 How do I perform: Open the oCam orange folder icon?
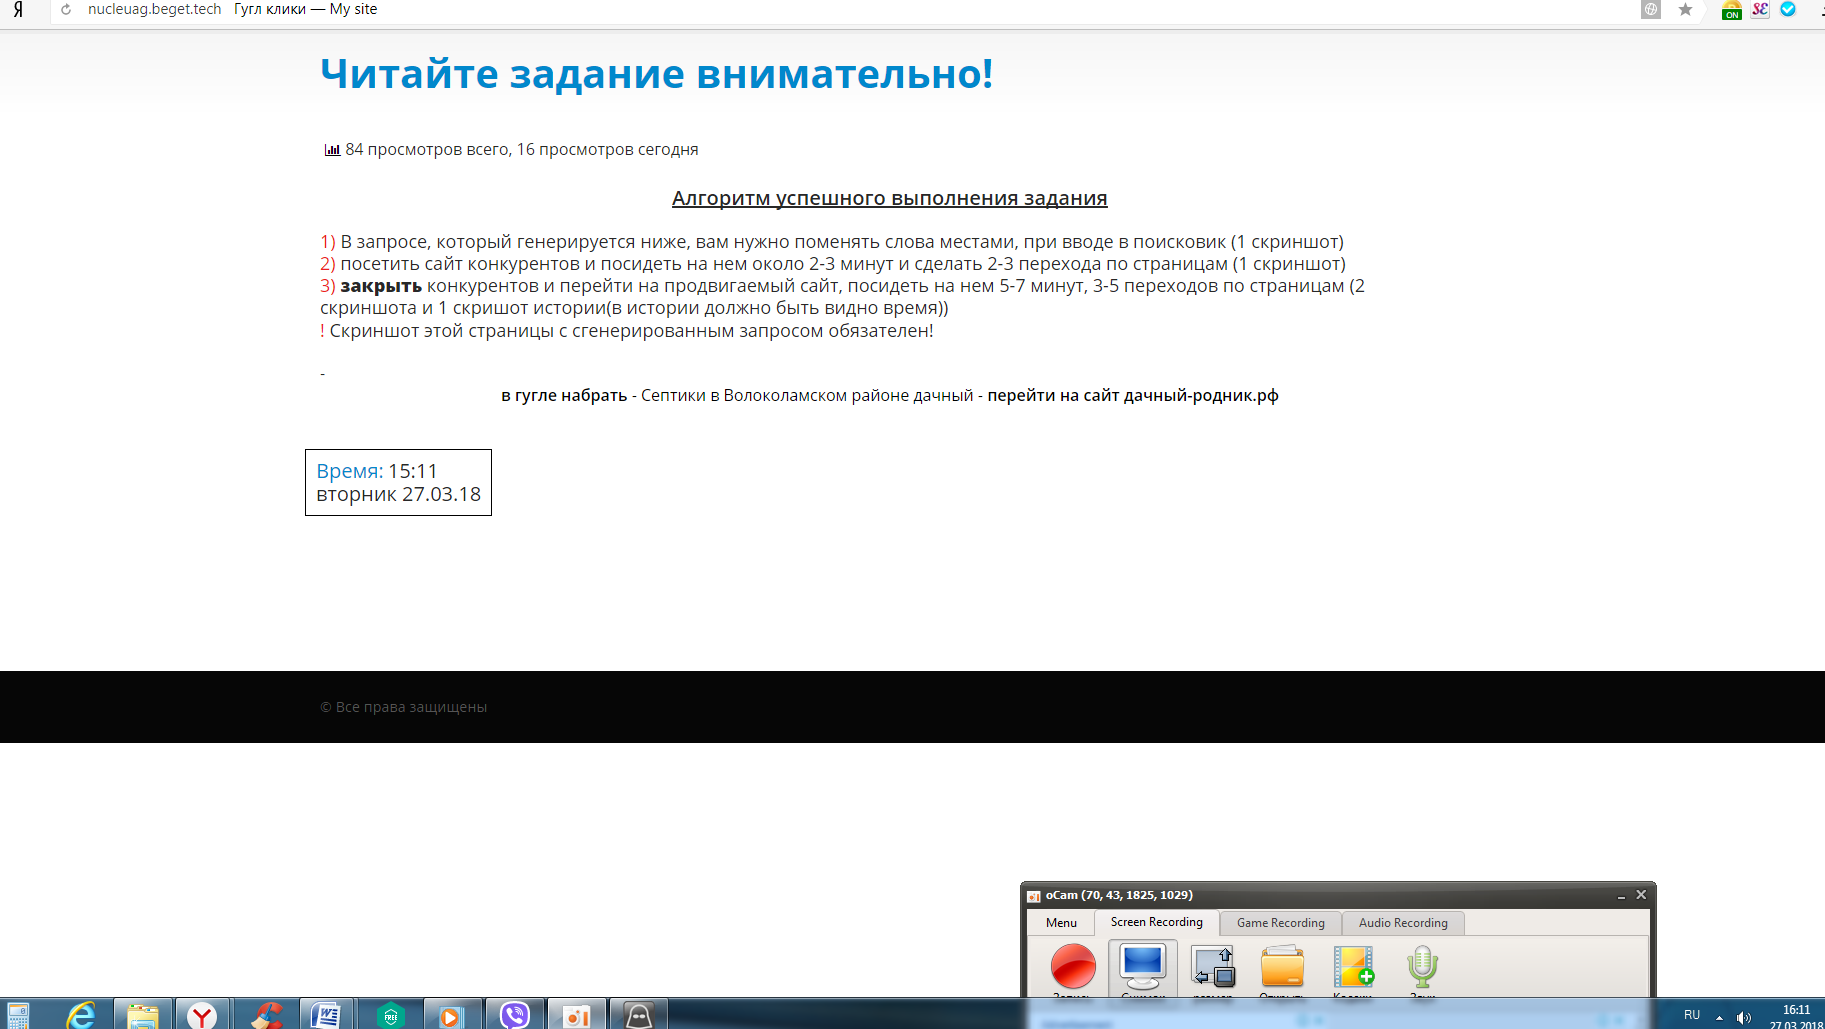[x=1282, y=967]
